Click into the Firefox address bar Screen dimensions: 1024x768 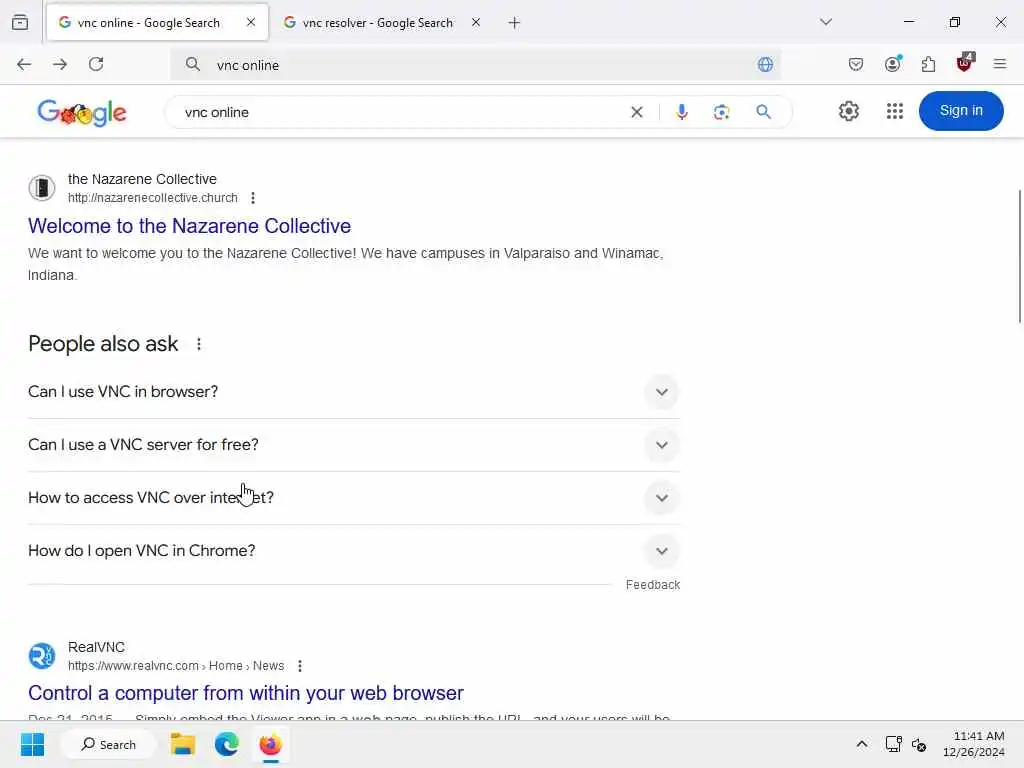[x=475, y=65]
